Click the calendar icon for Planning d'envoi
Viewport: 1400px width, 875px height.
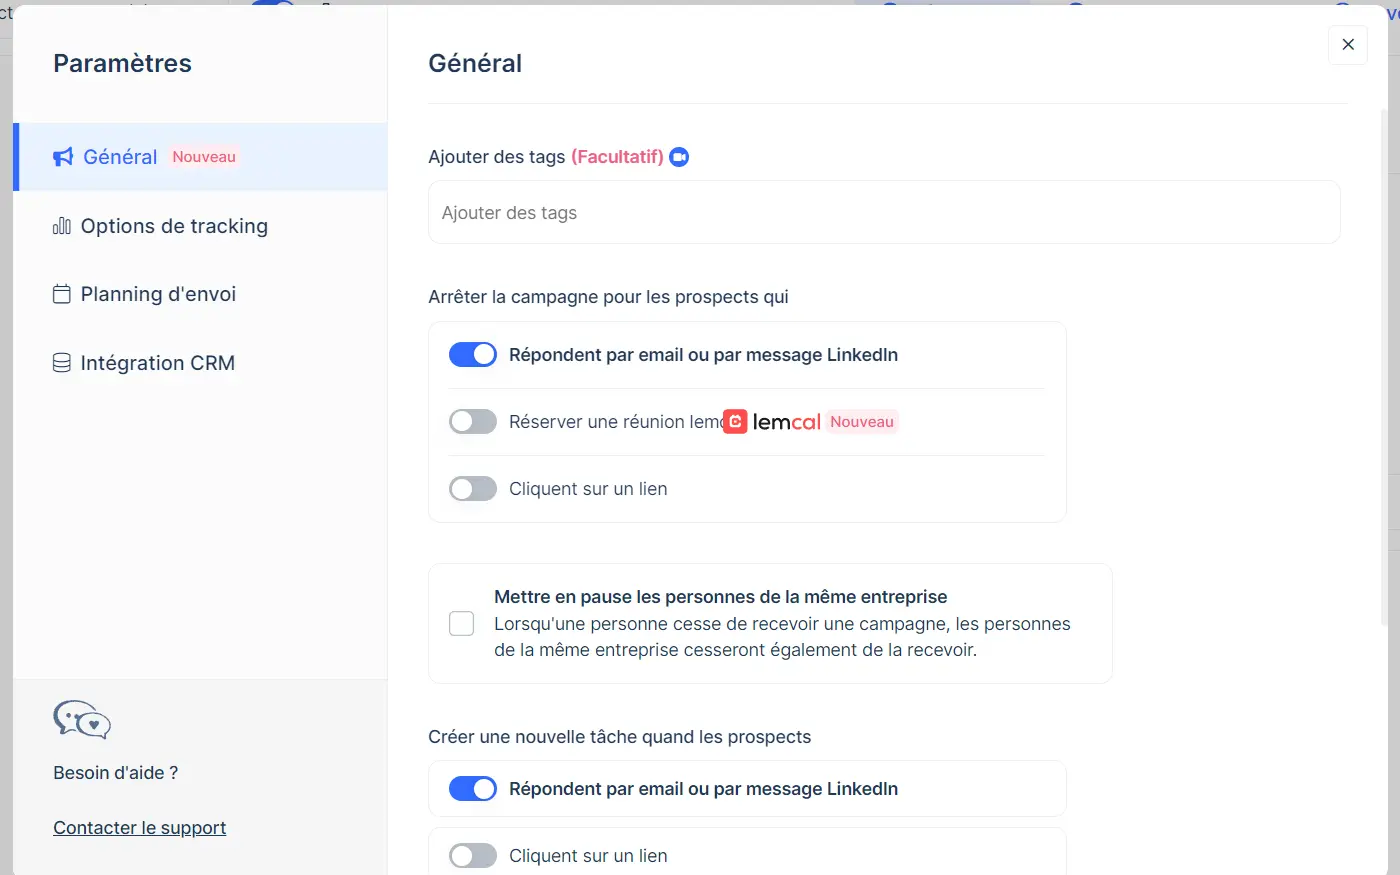pyautogui.click(x=62, y=294)
